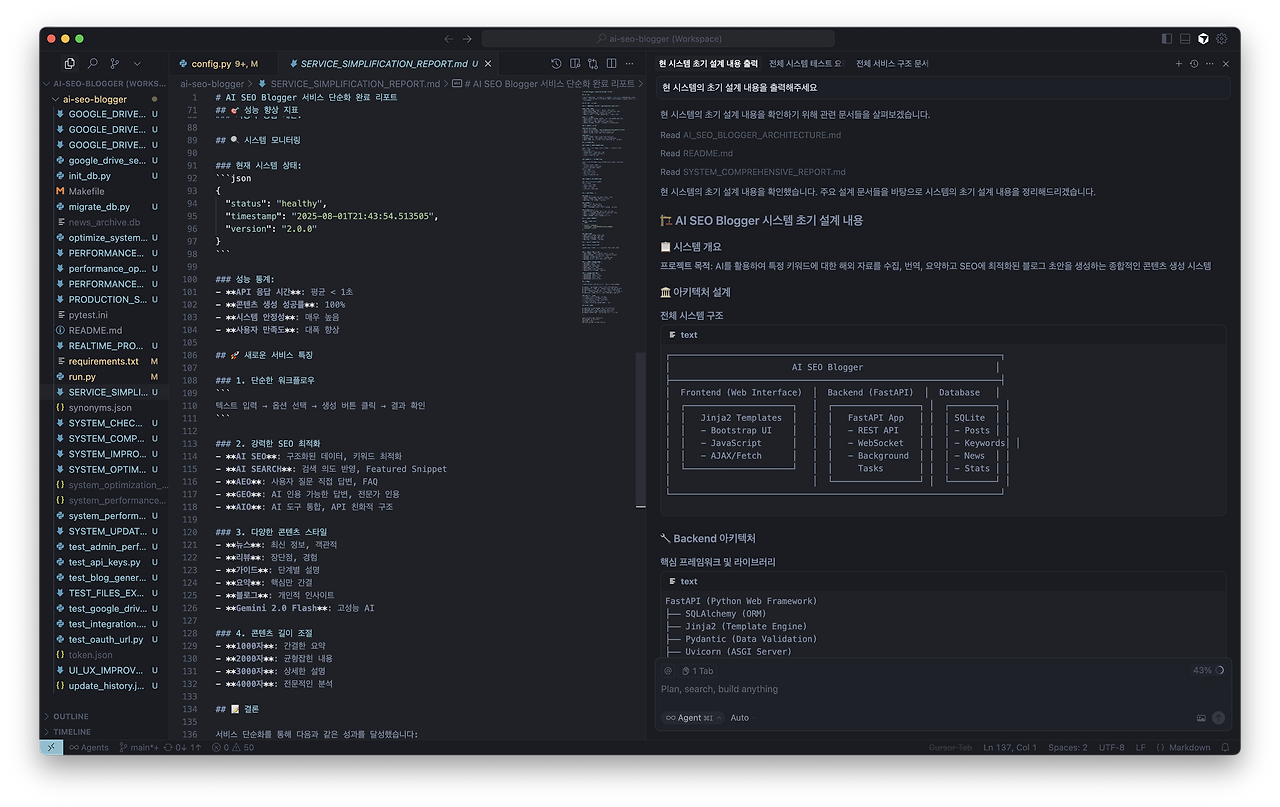The width and height of the screenshot is (1280, 807).
Task: Start a new chat with plus icon
Action: point(1178,63)
